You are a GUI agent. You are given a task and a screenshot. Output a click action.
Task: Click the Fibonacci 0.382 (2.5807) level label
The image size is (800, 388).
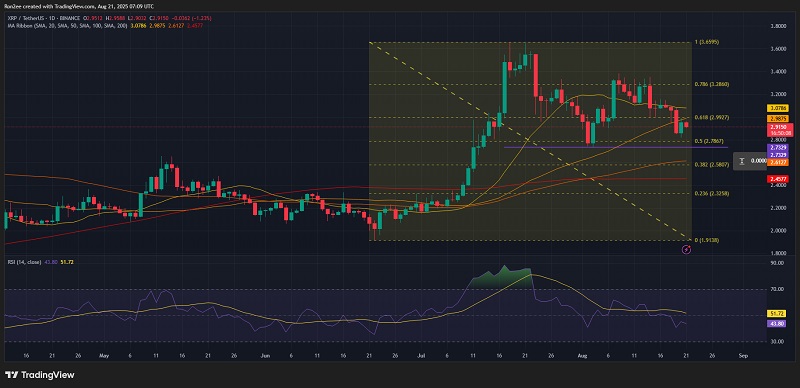[x=711, y=164]
